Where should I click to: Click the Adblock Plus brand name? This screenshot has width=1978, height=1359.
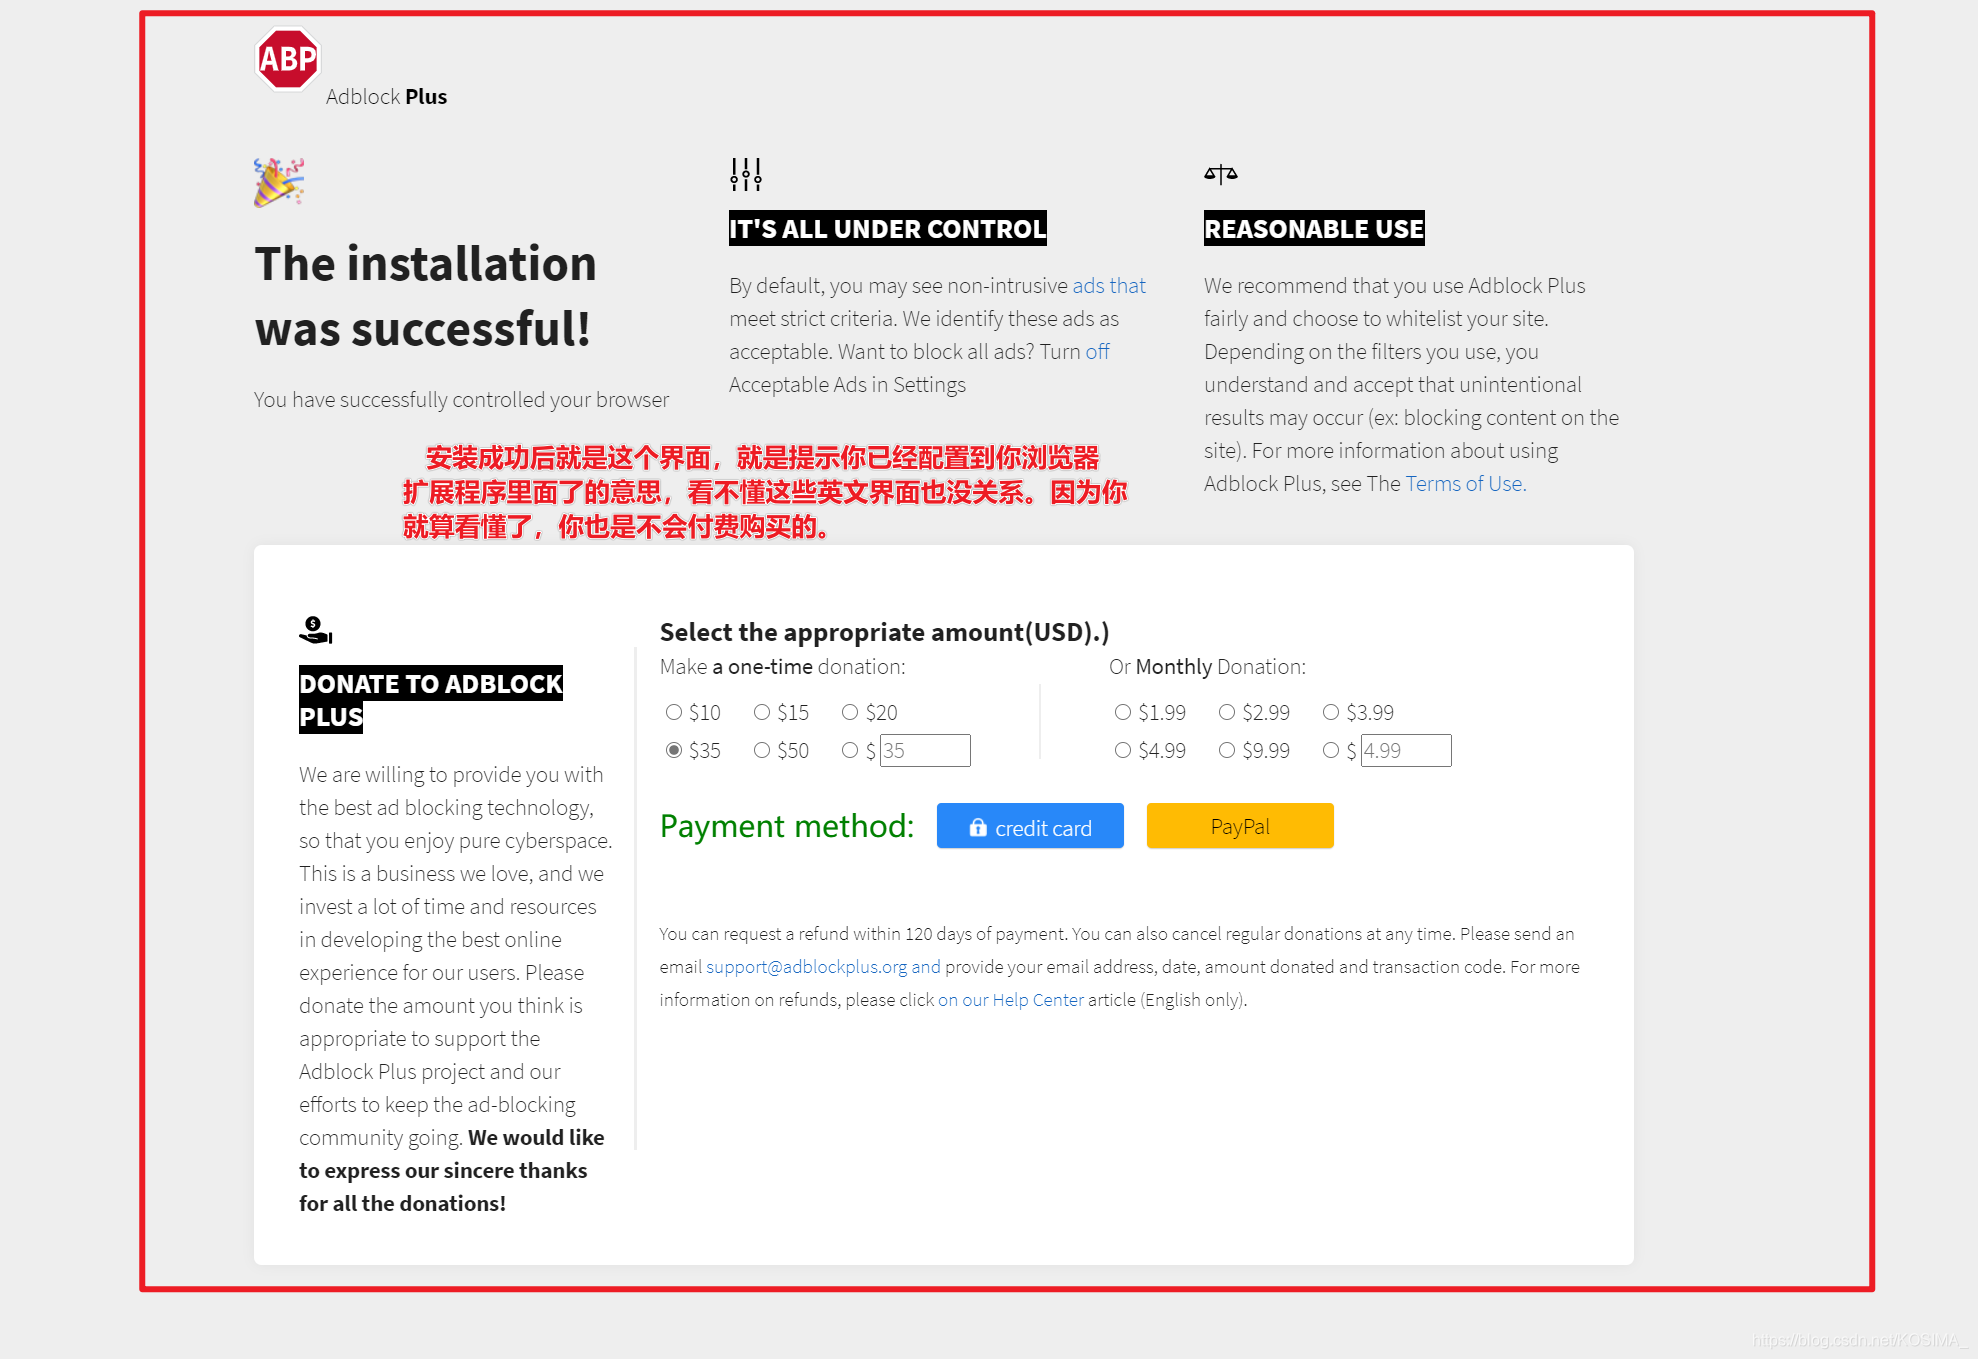[386, 97]
